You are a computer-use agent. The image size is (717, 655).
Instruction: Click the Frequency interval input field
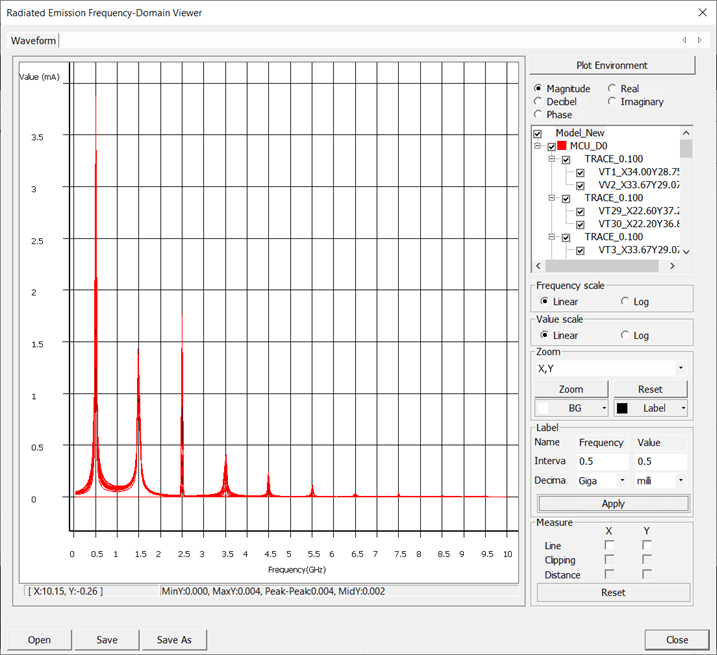click(603, 461)
